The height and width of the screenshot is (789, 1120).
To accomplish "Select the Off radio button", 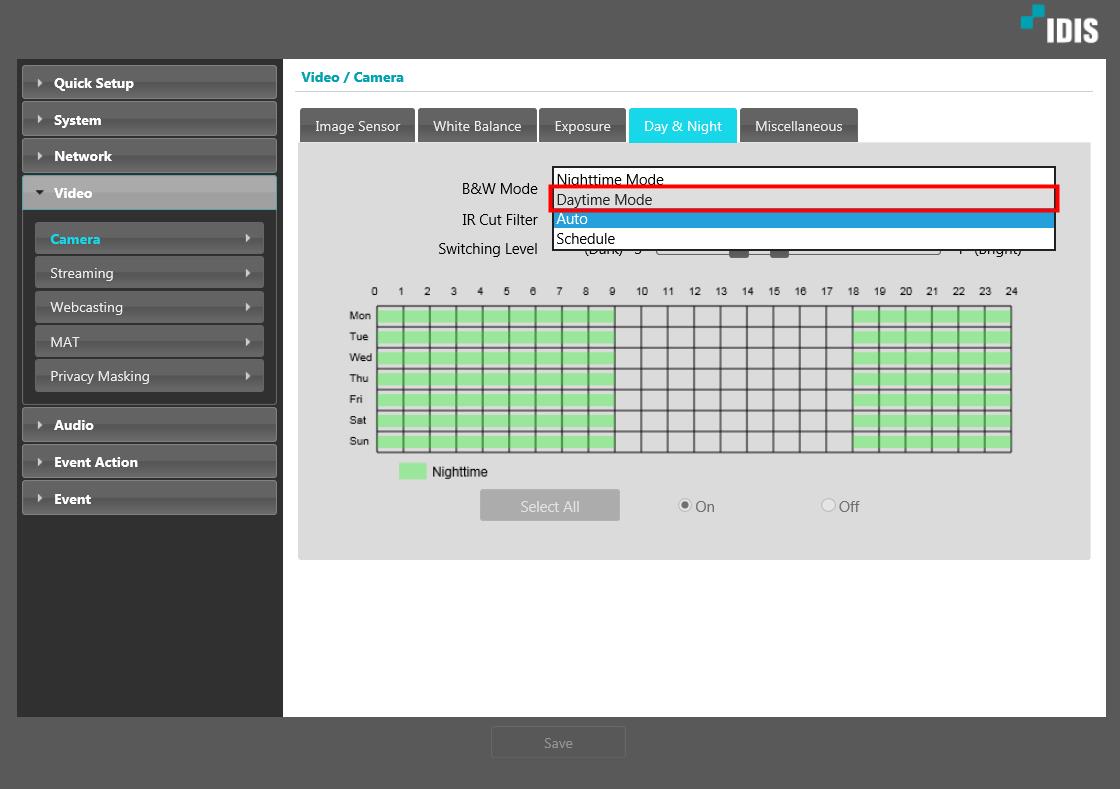I will [828, 506].
